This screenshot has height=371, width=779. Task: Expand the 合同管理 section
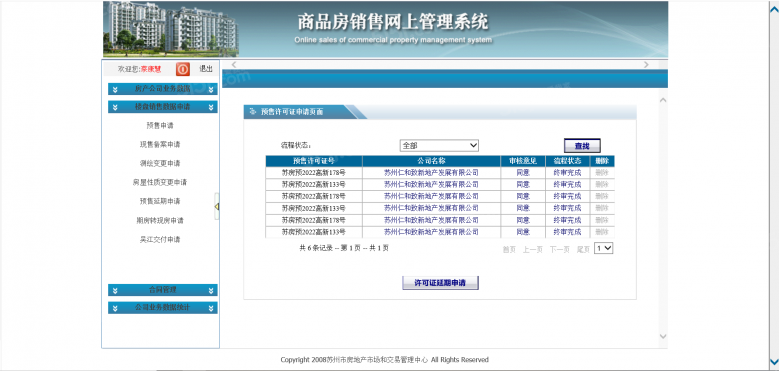tap(162, 290)
